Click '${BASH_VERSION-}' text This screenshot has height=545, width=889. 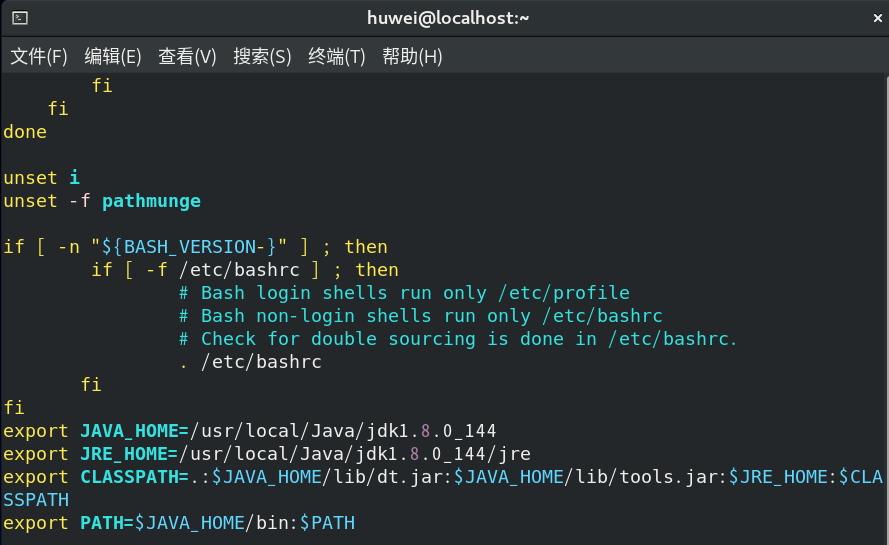(189, 247)
